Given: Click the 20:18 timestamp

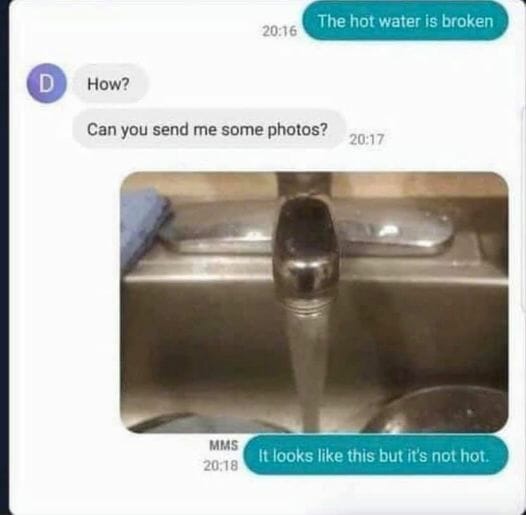Looking at the screenshot, I should coord(221,465).
